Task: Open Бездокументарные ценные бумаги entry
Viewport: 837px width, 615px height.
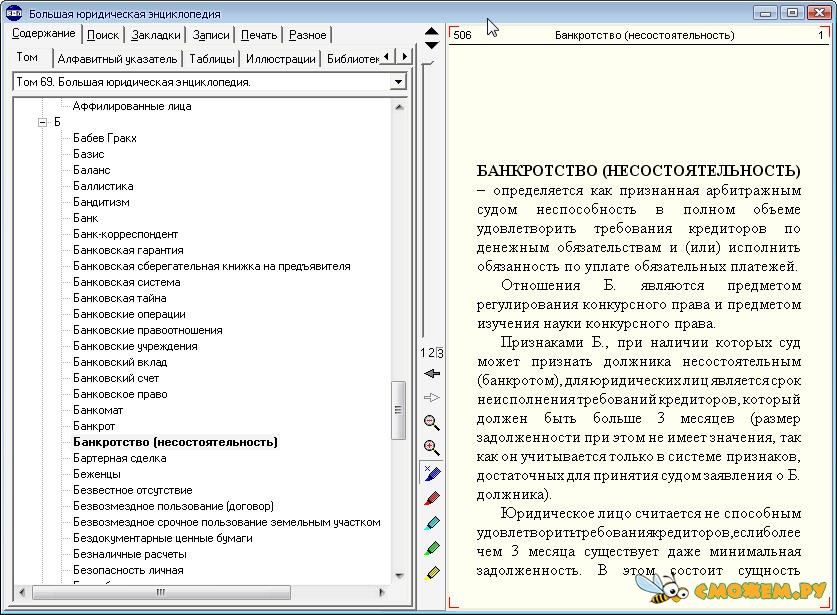Action: coord(163,539)
